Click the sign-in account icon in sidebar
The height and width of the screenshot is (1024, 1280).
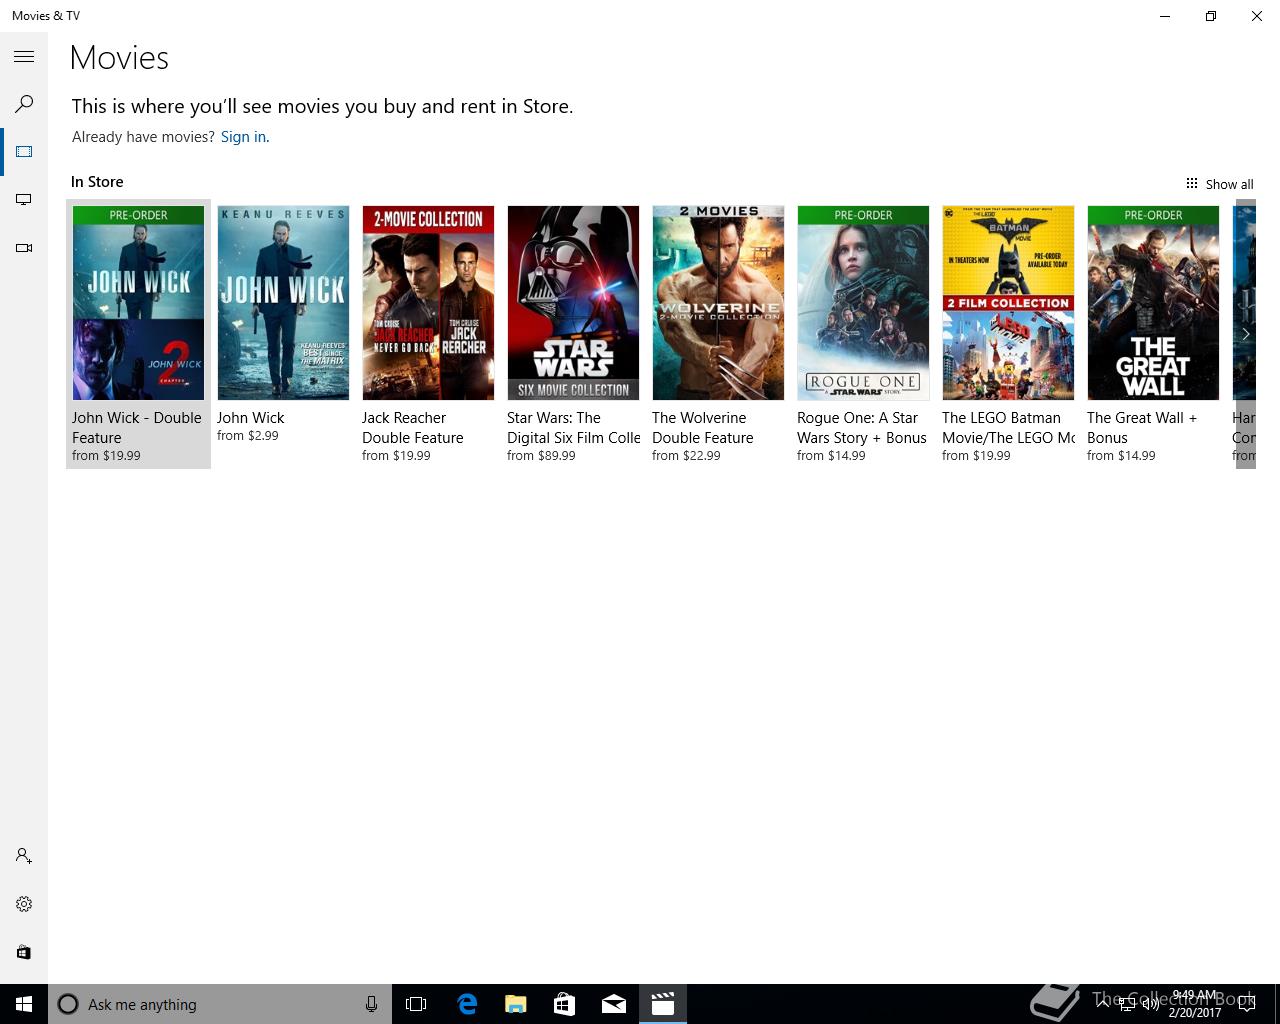tap(24, 856)
